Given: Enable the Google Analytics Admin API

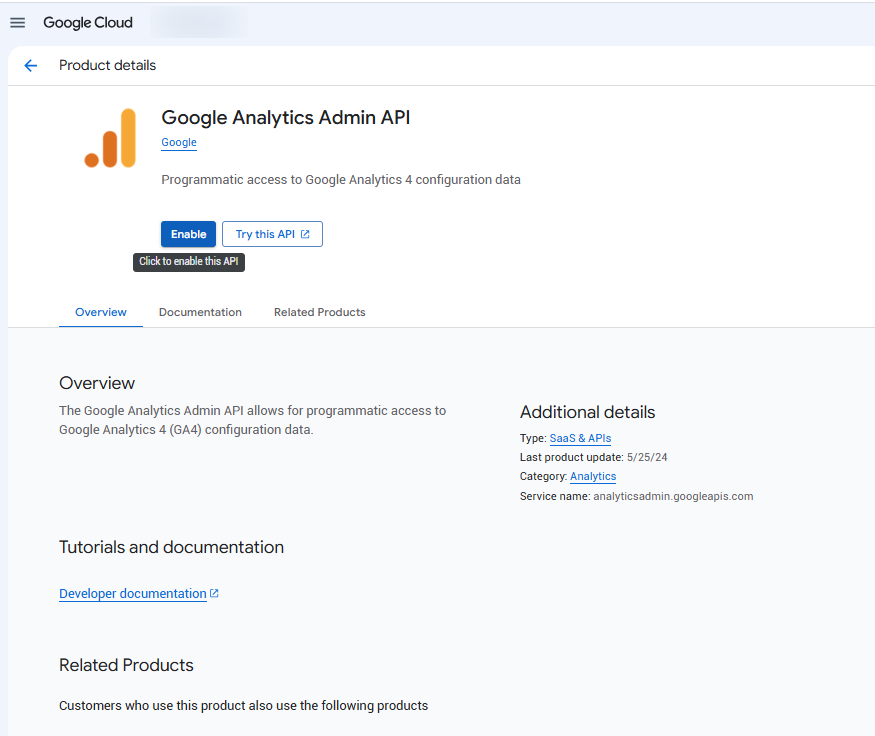Looking at the screenshot, I should [189, 234].
